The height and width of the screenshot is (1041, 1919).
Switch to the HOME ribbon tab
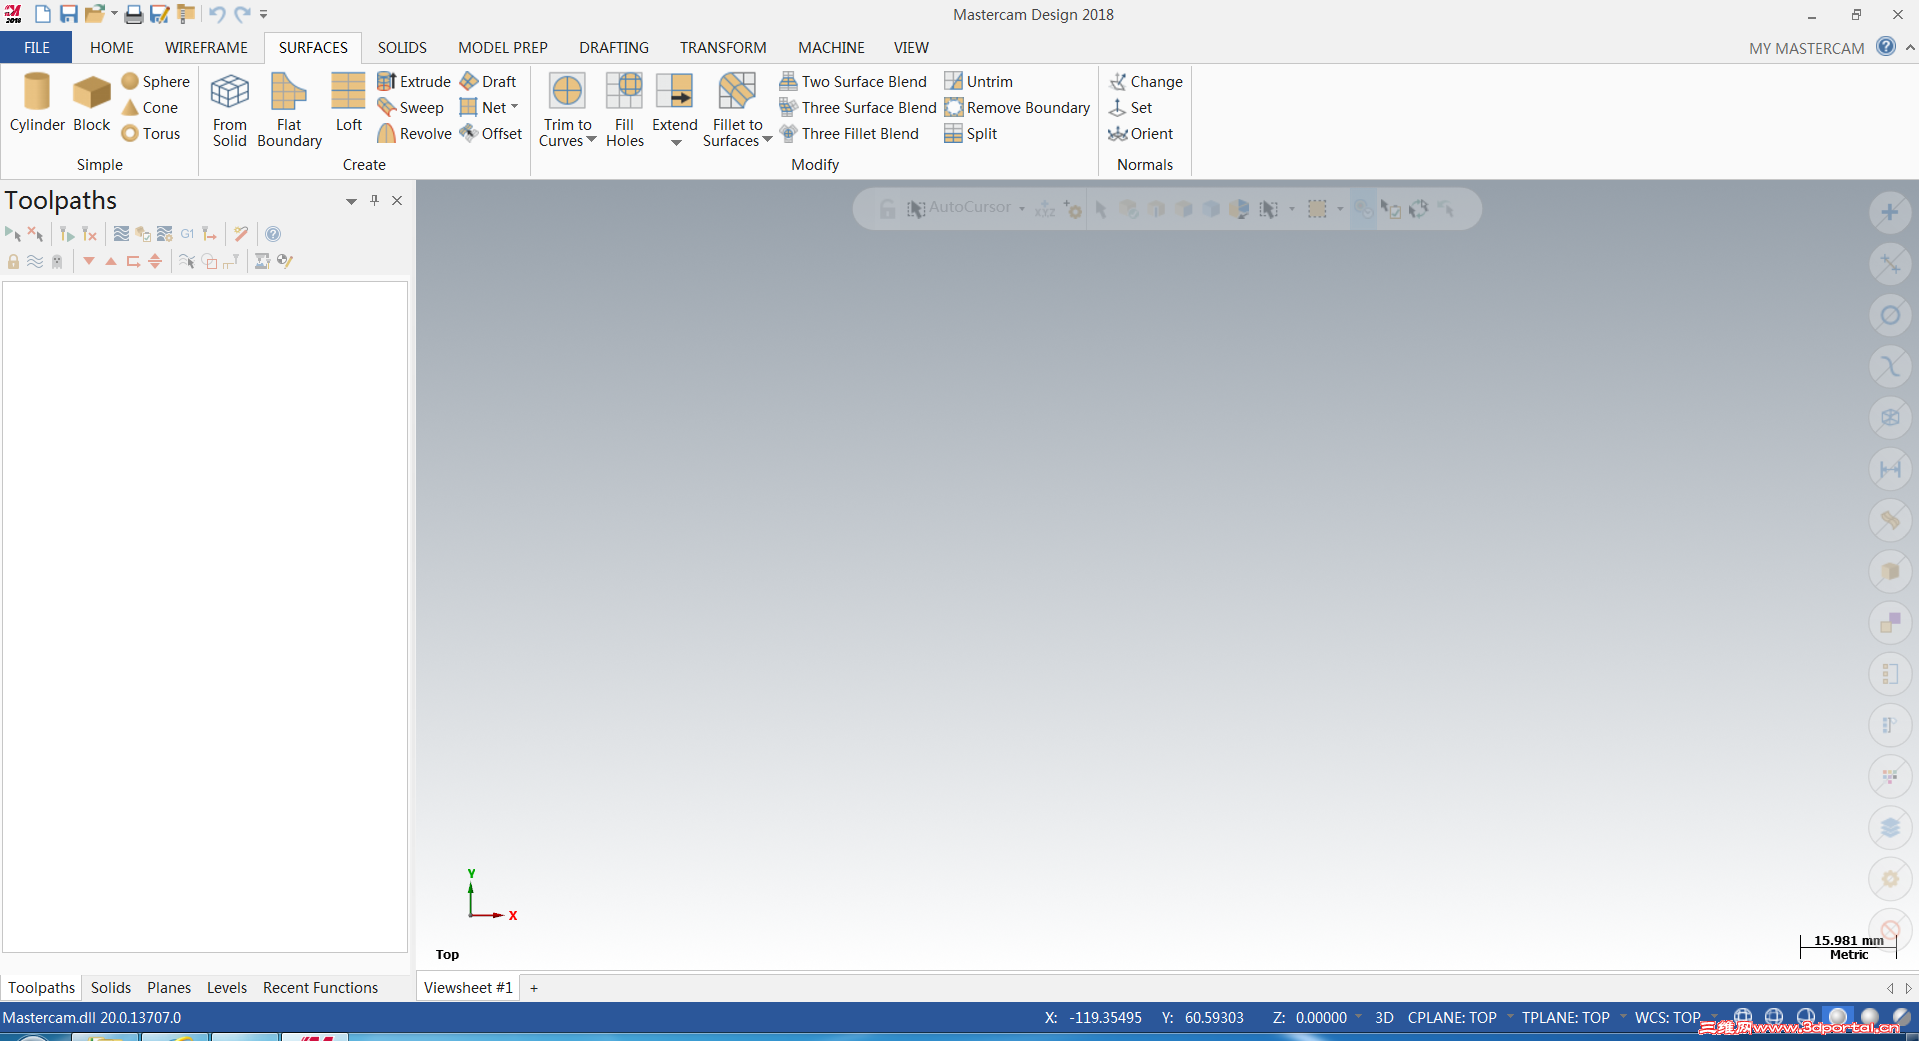(112, 47)
